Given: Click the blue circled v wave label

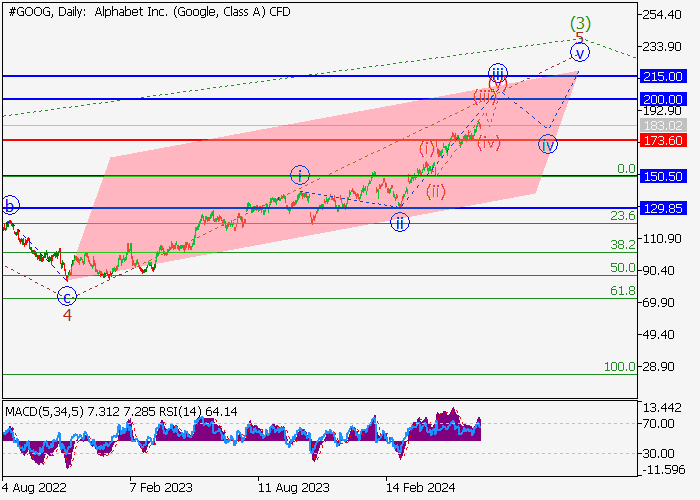Looking at the screenshot, I should (x=580, y=54).
